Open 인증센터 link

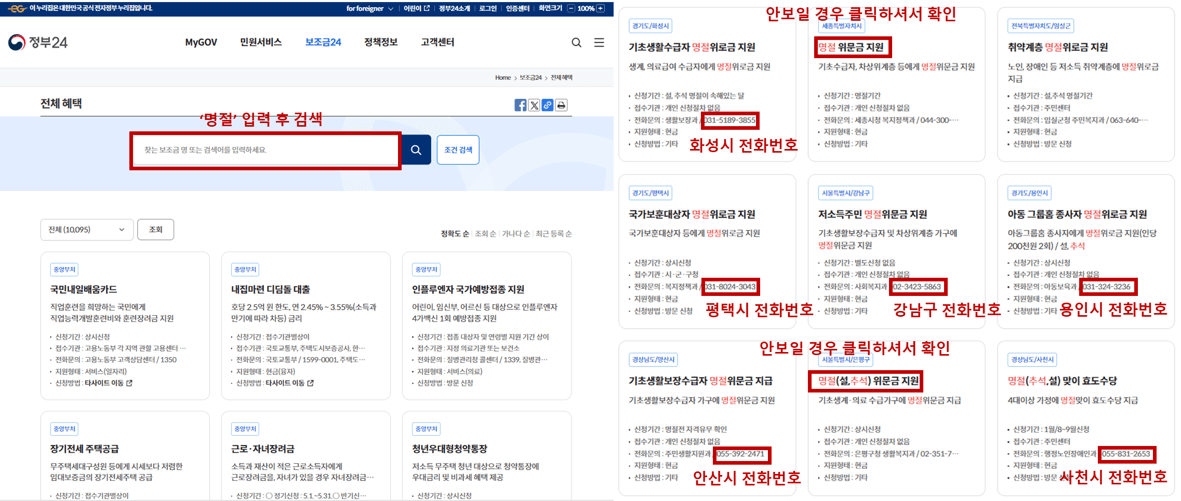pos(516,8)
